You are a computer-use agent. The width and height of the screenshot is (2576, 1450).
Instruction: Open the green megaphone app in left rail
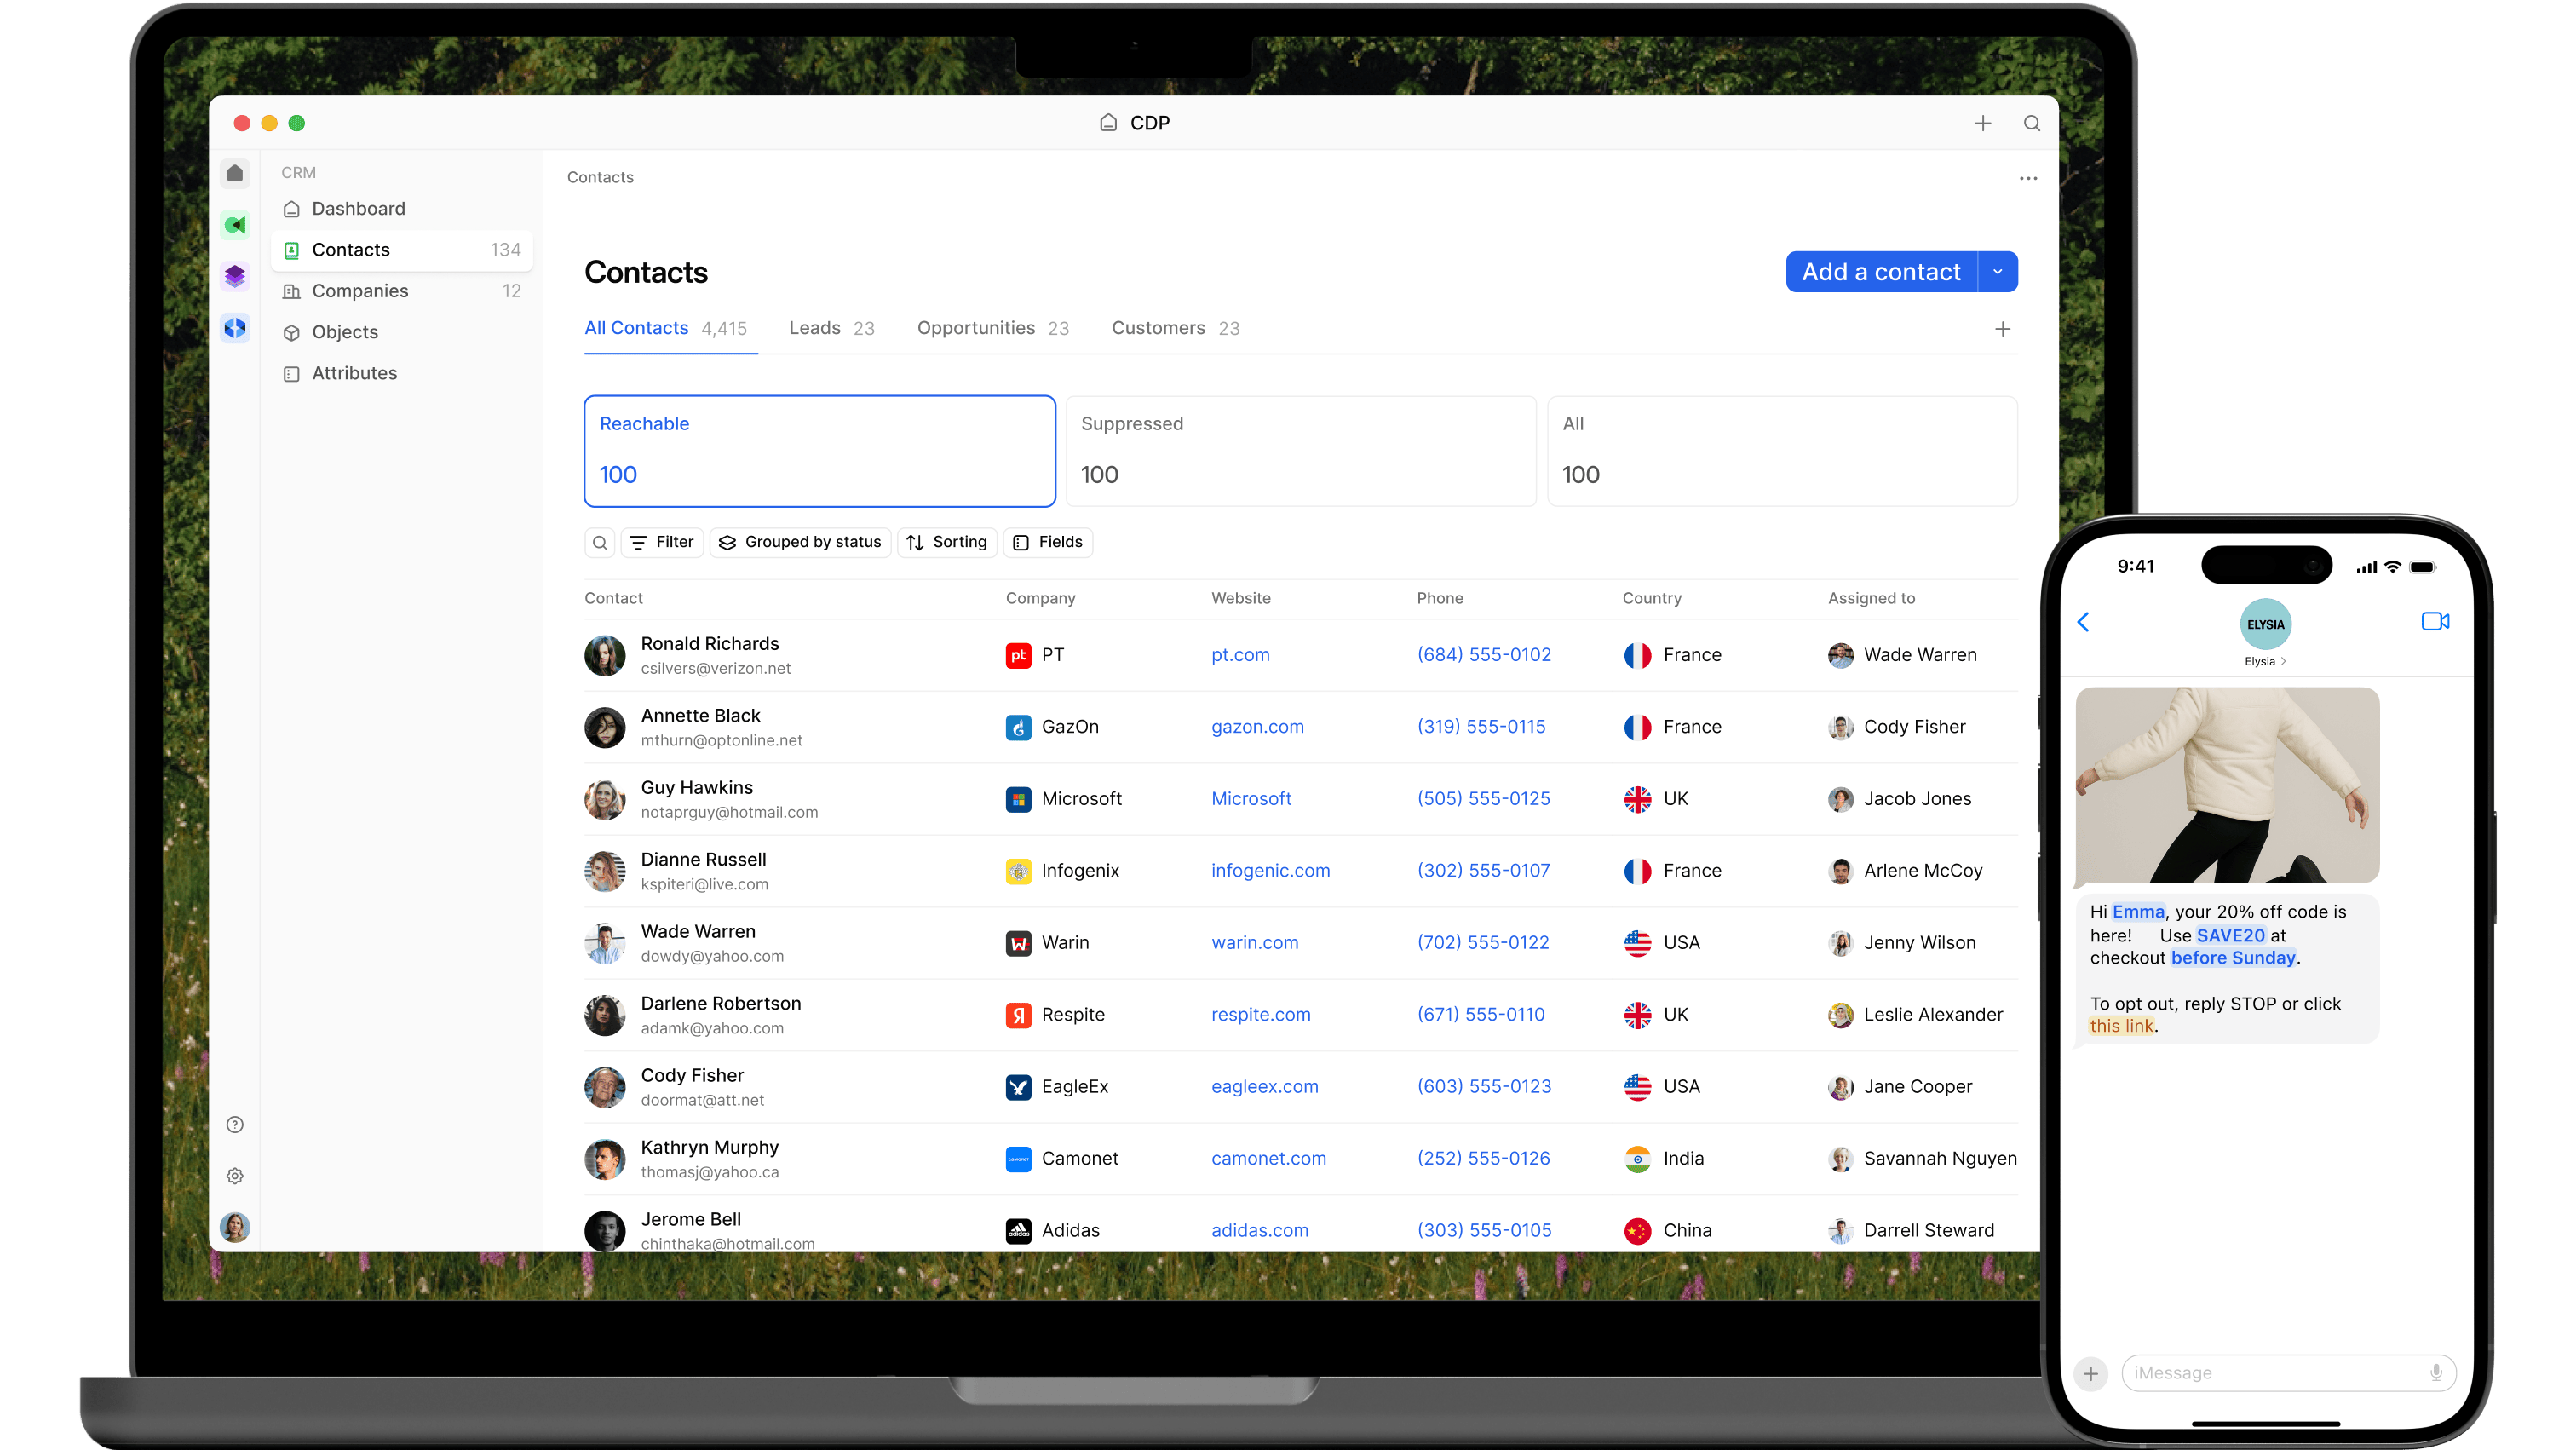[x=235, y=225]
